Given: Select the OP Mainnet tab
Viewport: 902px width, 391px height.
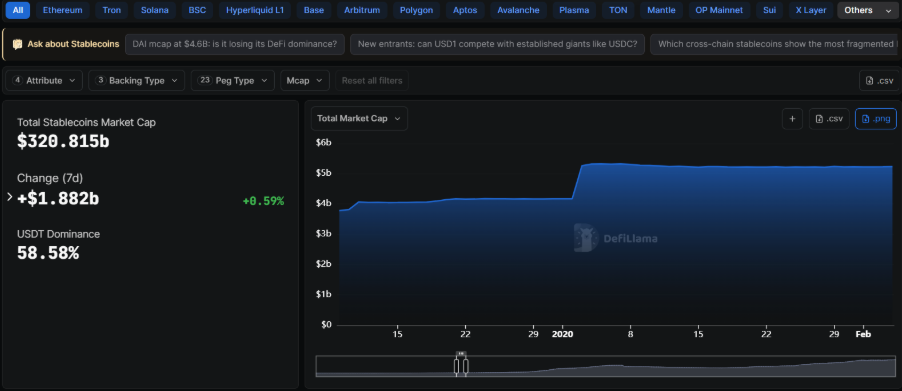Looking at the screenshot, I should [x=718, y=10].
